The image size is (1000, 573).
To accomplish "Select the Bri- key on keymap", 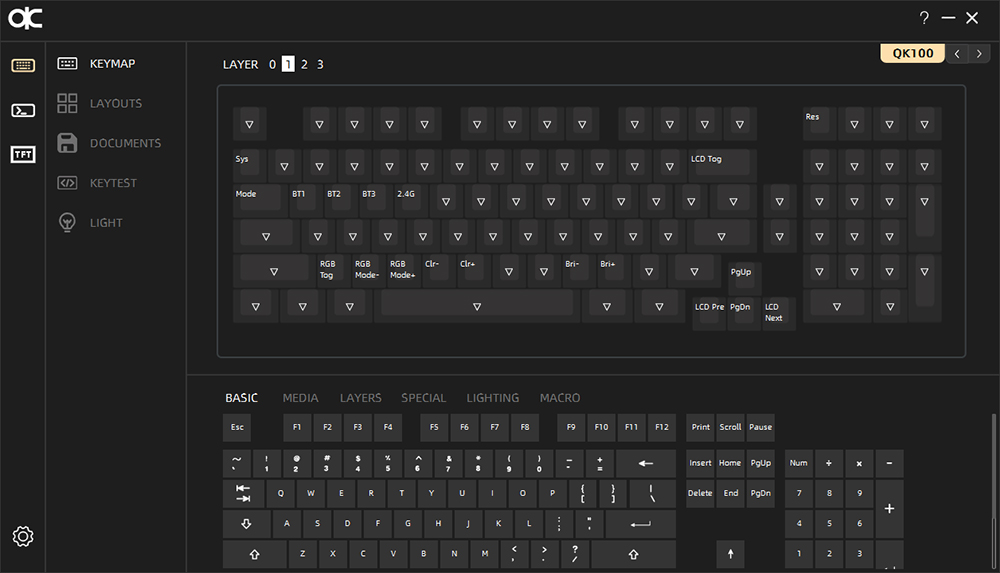I will [x=578, y=271].
